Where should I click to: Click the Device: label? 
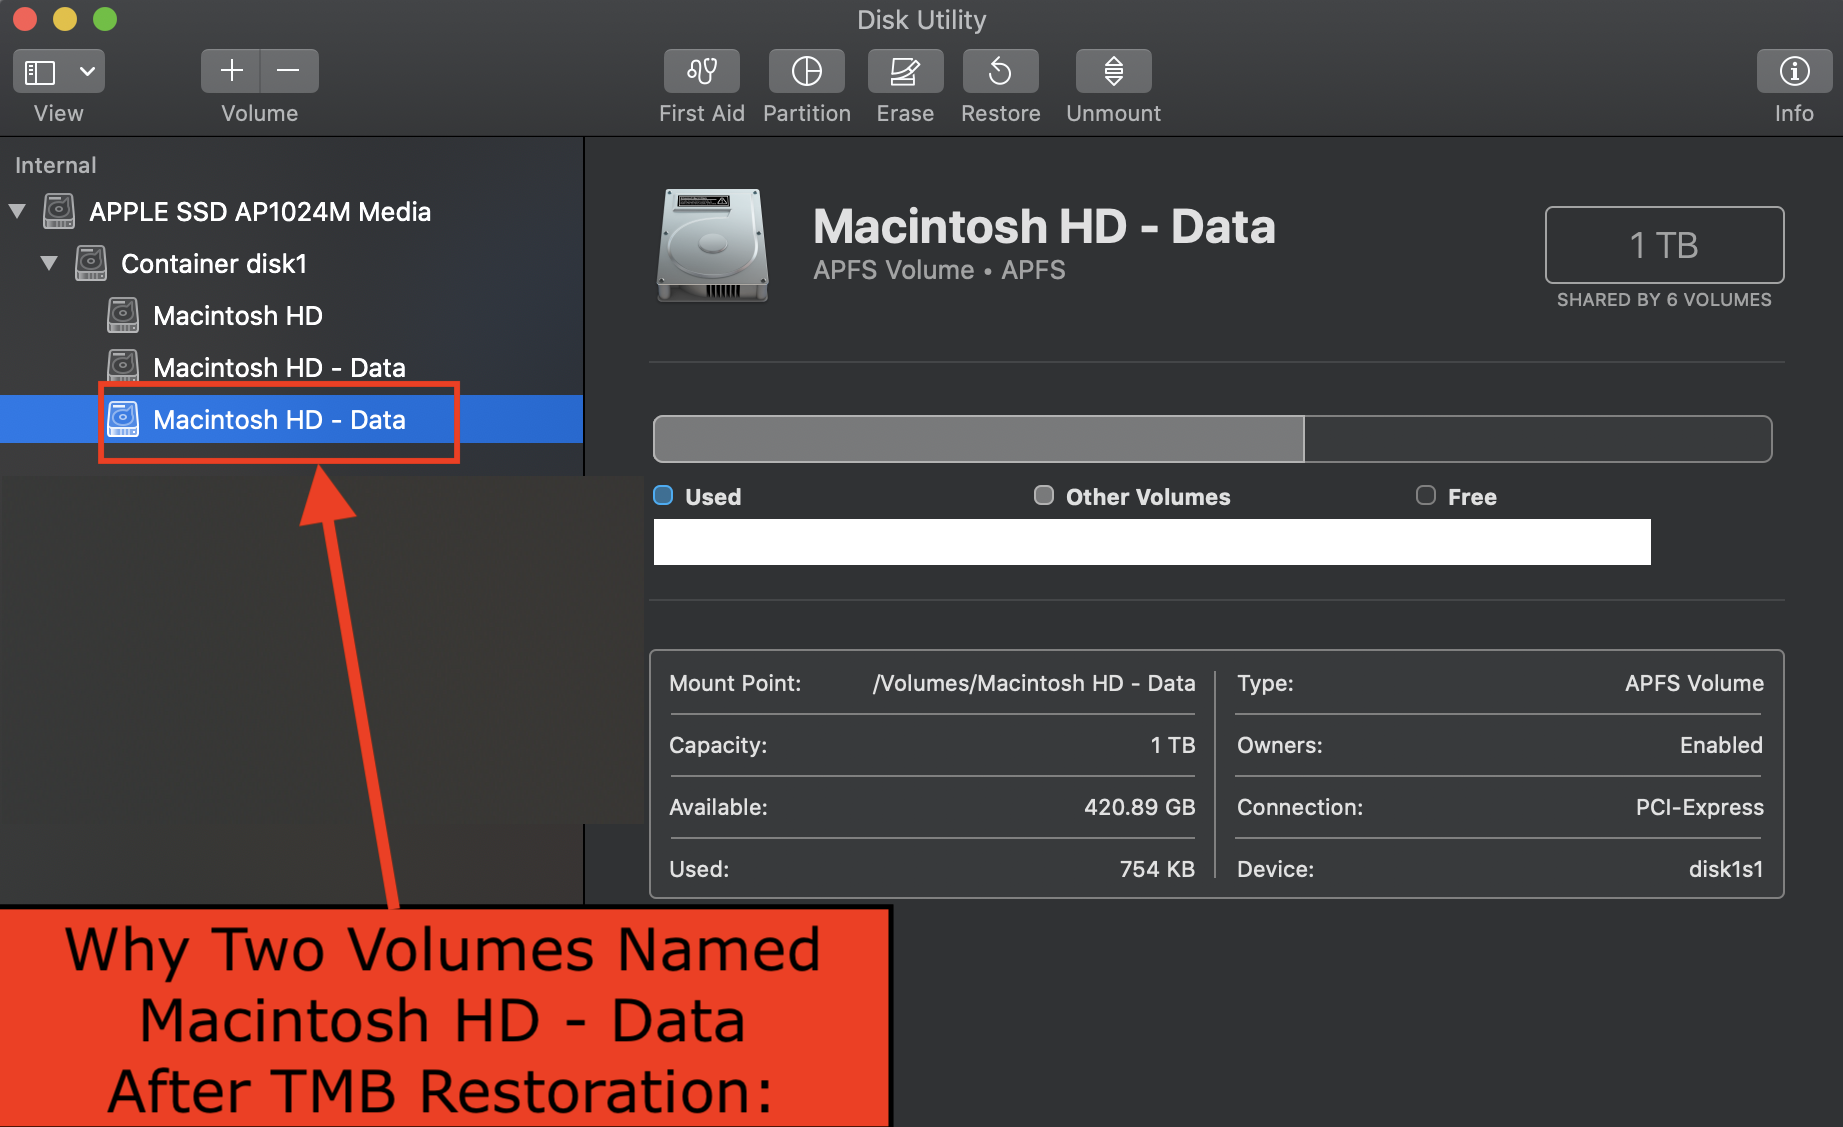1275,869
